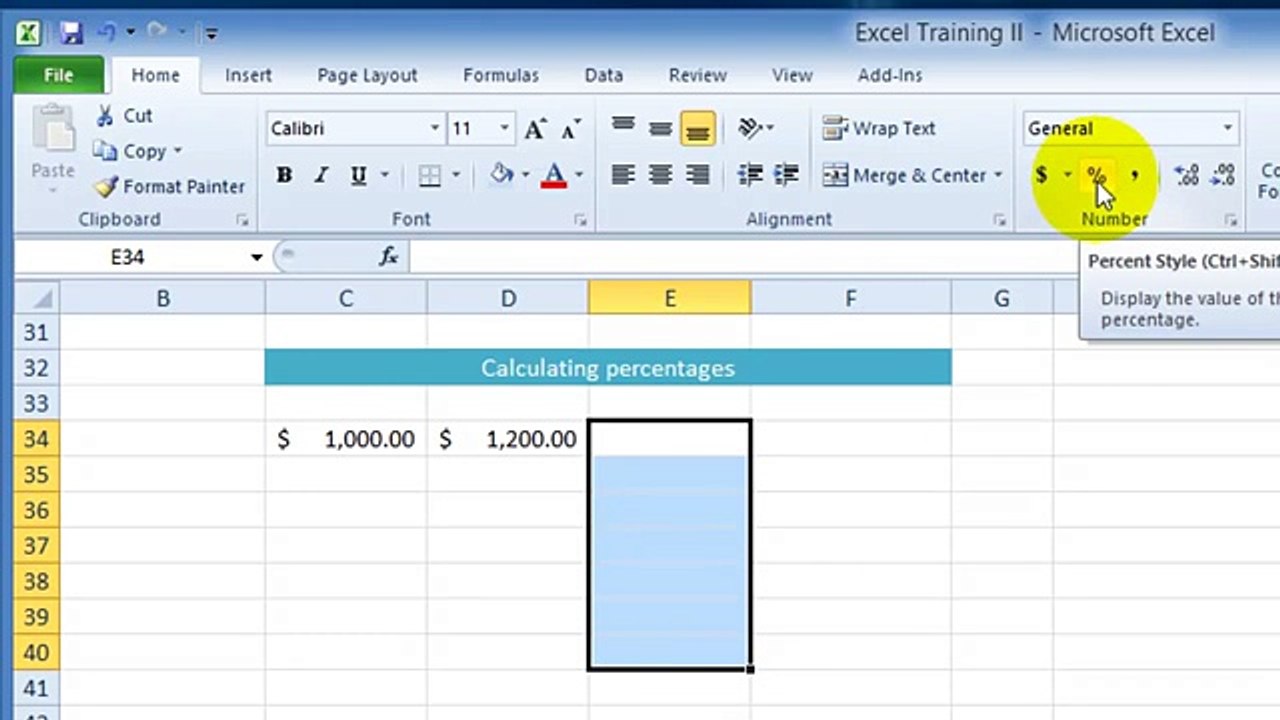1280x720 pixels.
Task: Switch to the Review tab
Action: (x=697, y=75)
